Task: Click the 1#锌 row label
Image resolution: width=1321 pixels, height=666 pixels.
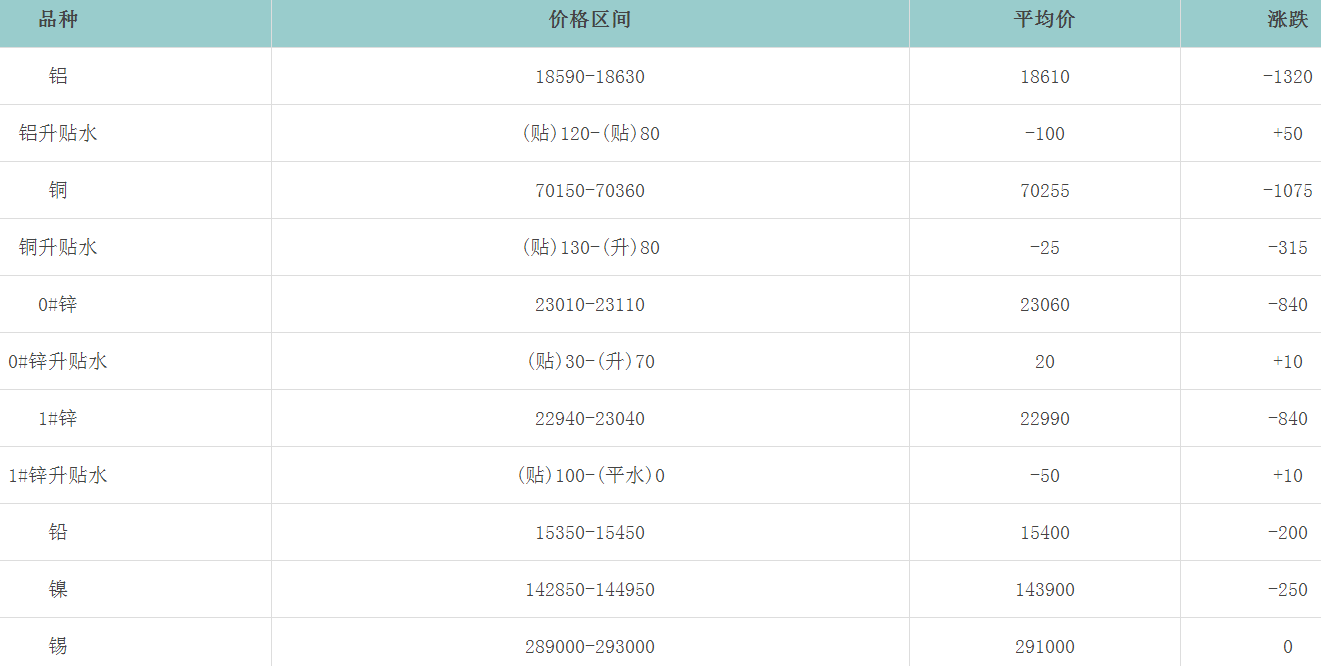Action: [x=58, y=418]
